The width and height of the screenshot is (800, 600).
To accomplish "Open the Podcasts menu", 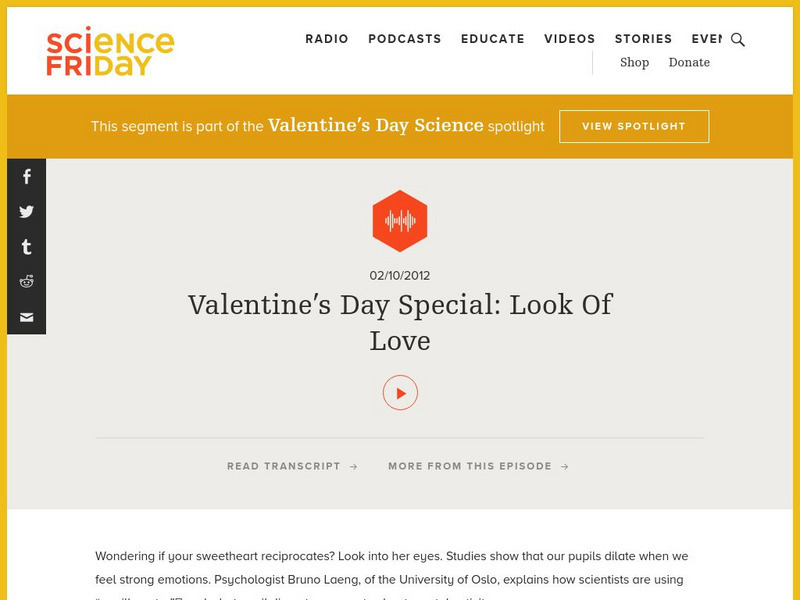I will tap(404, 39).
